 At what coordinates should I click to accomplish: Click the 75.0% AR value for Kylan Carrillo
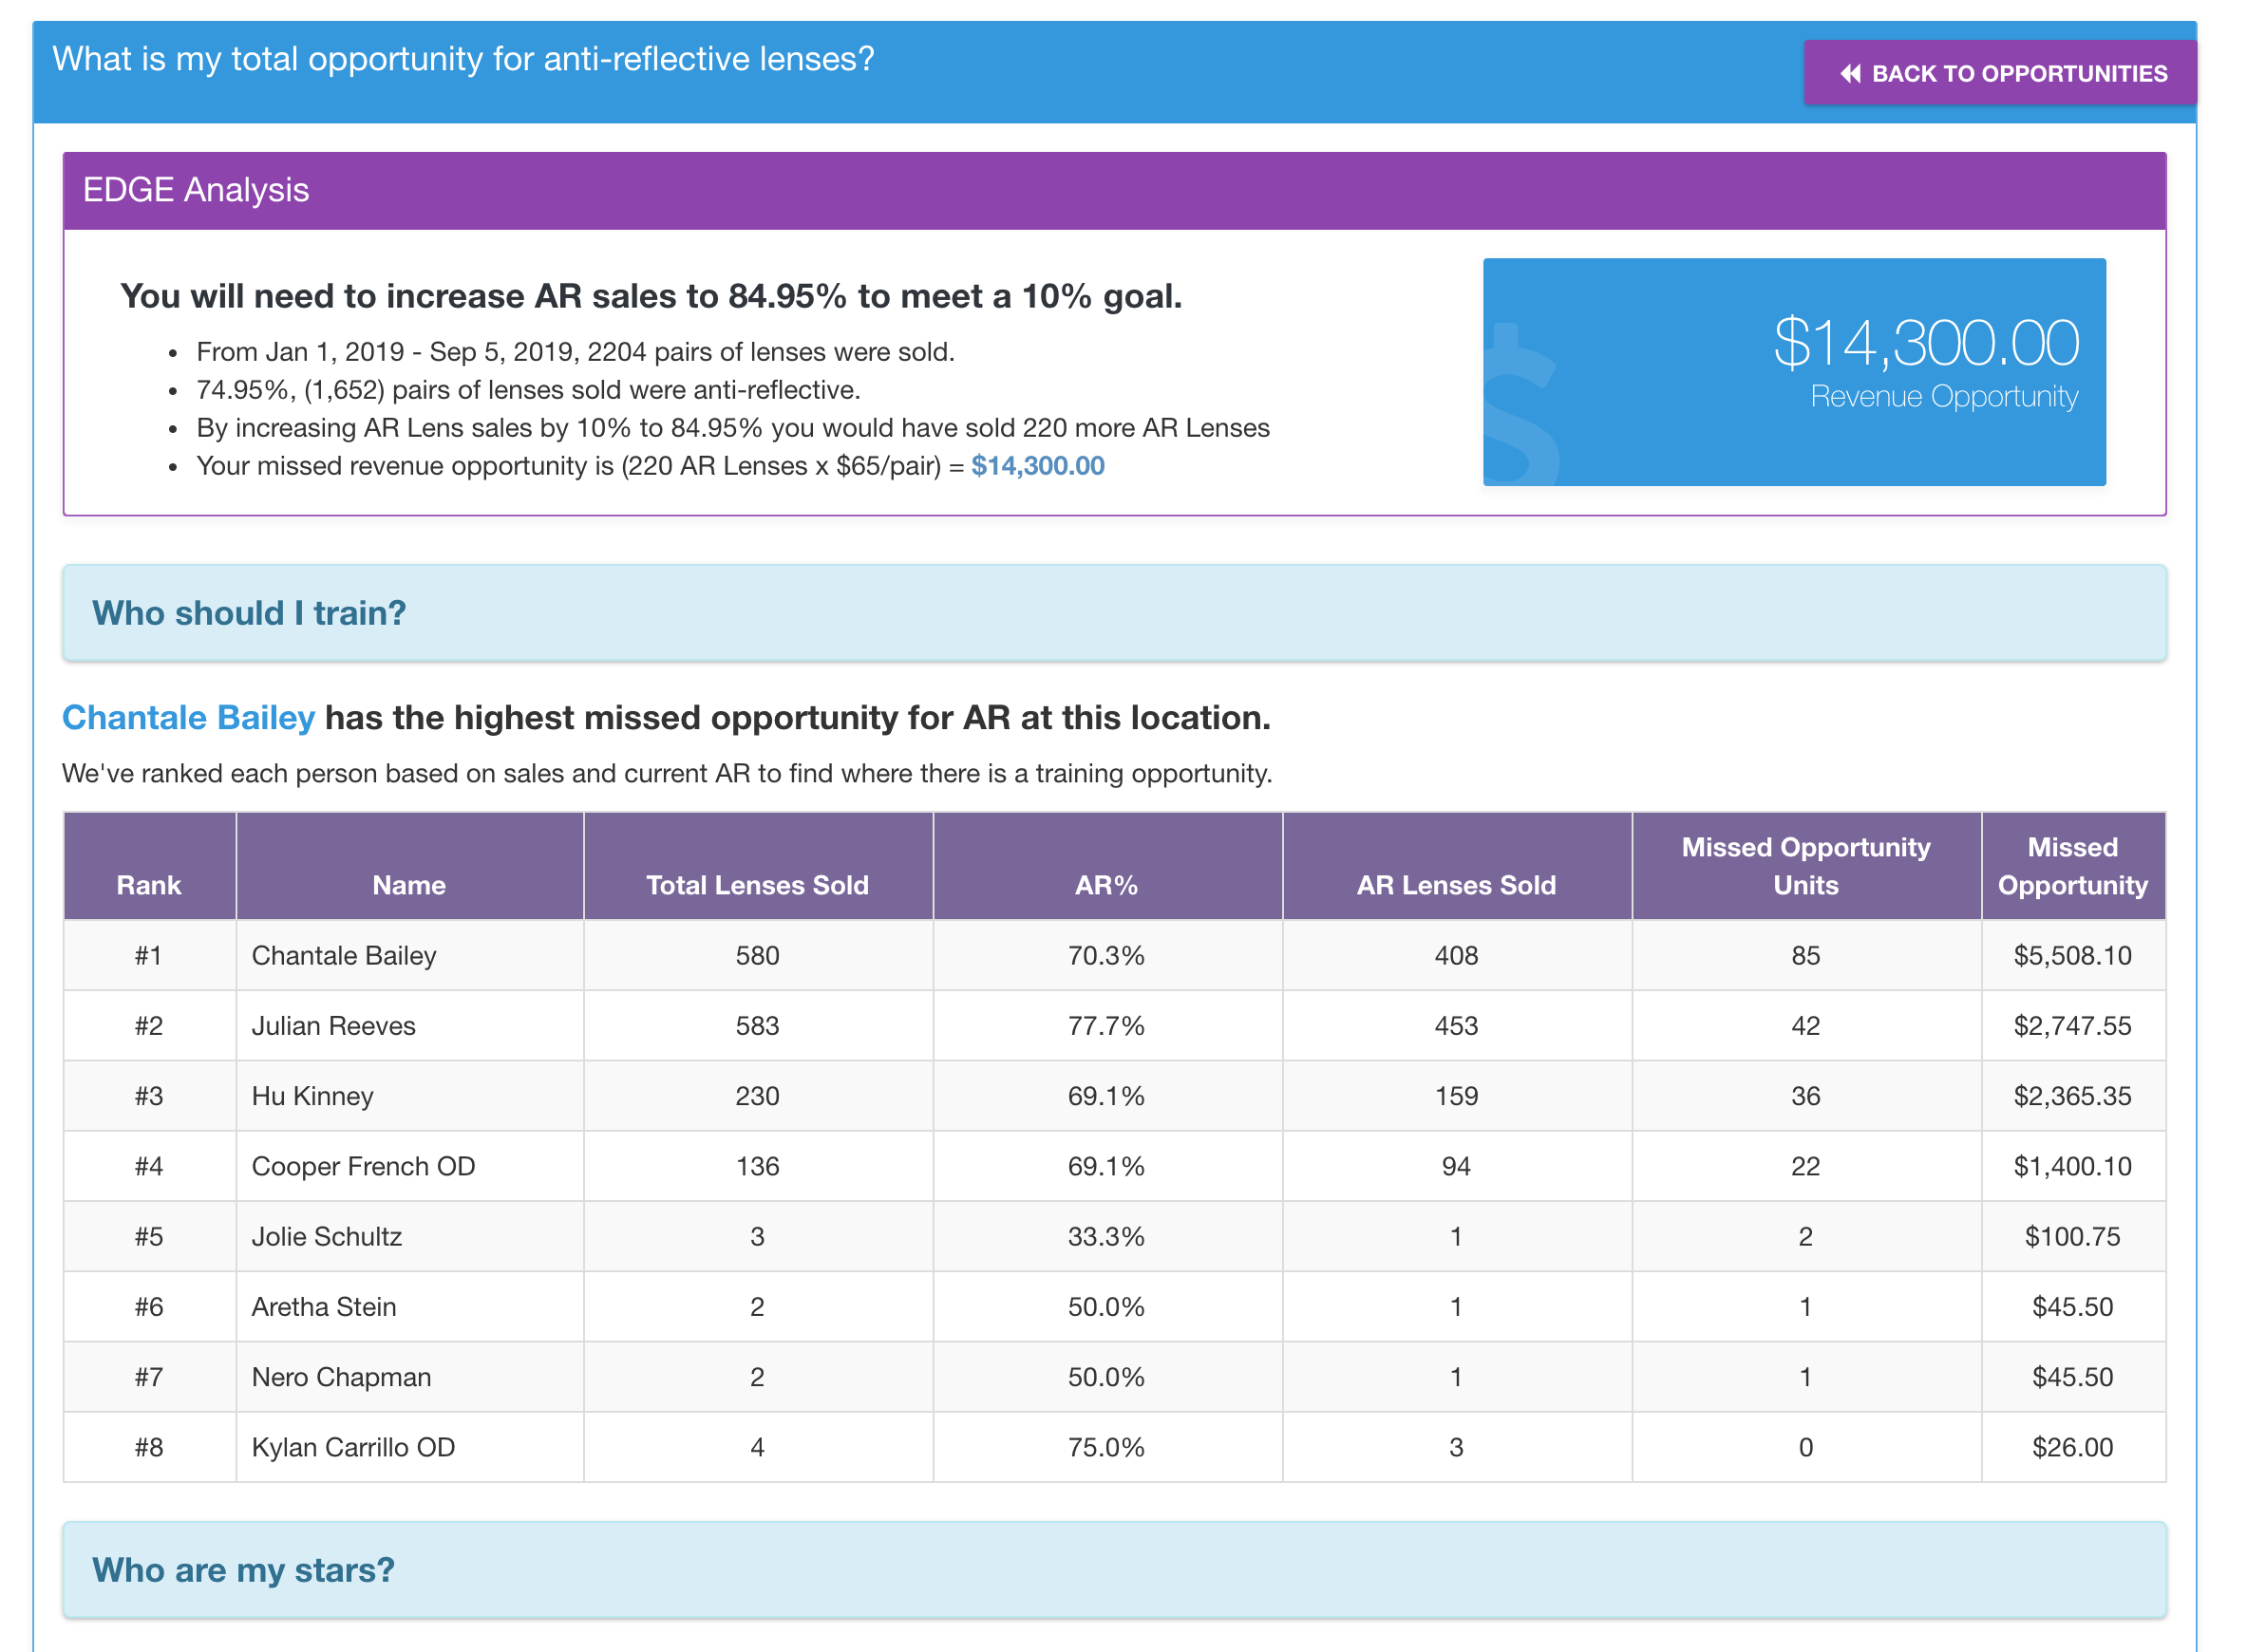pos(1106,1447)
